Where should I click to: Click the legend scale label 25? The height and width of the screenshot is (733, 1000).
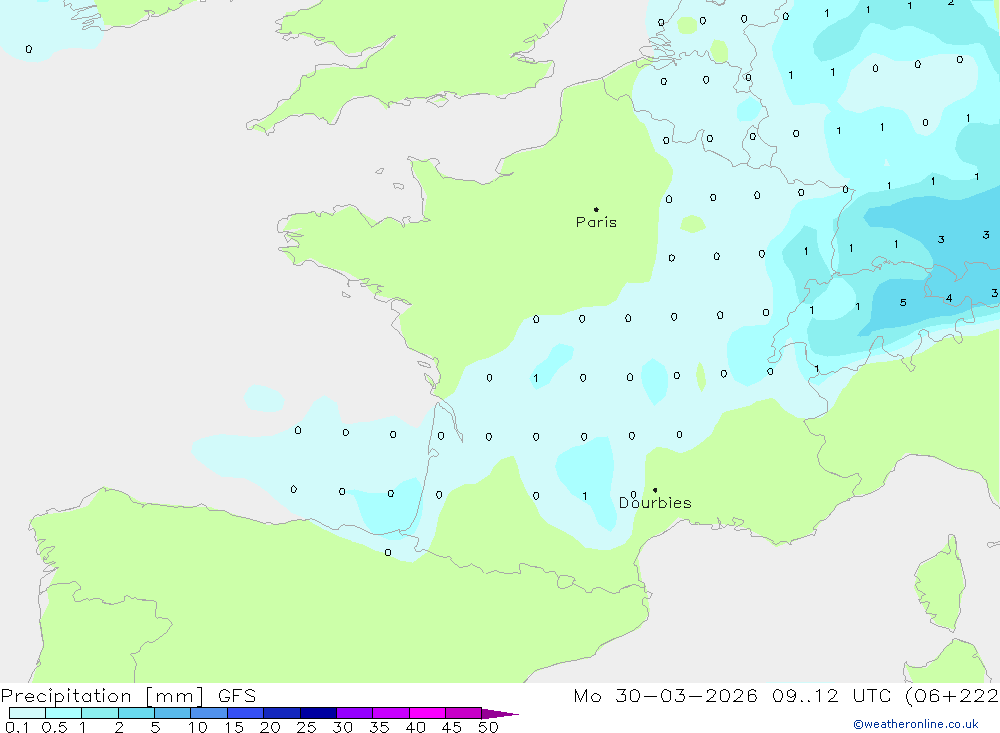tap(306, 727)
